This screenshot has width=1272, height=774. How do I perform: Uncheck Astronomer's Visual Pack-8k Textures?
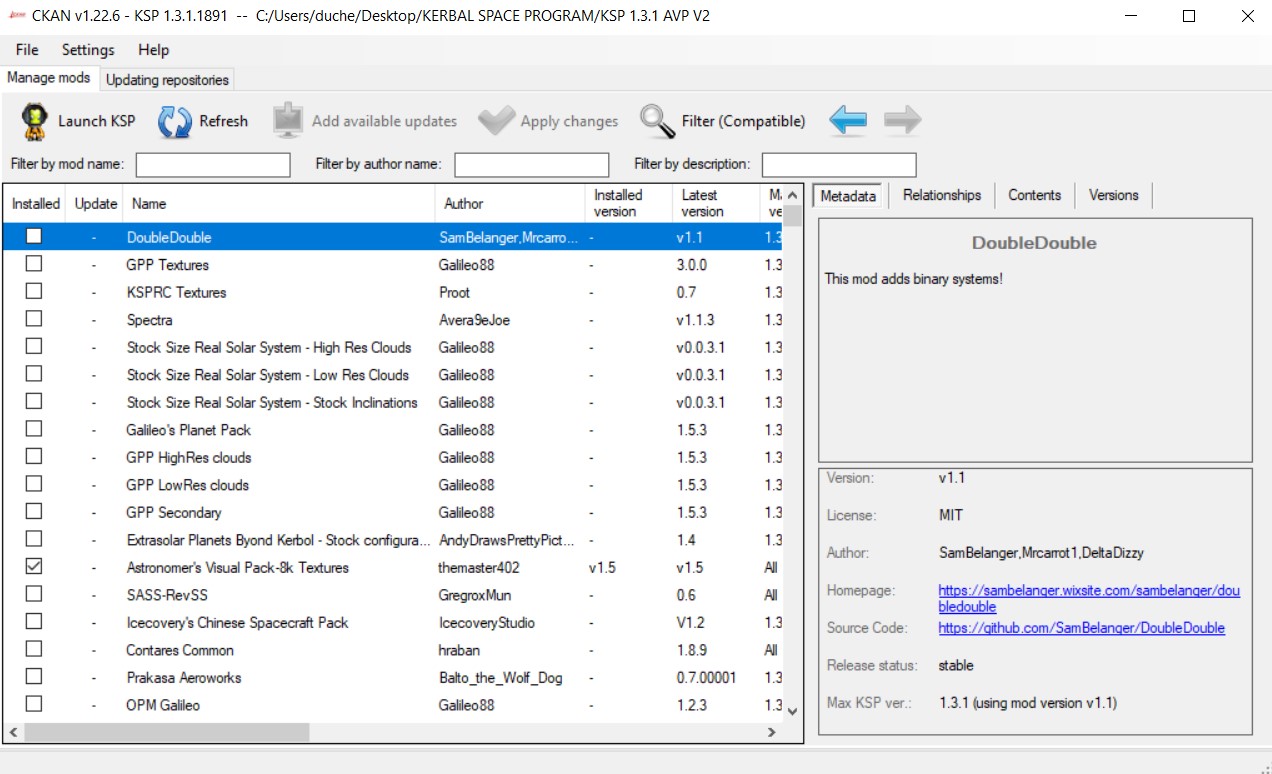(34, 567)
